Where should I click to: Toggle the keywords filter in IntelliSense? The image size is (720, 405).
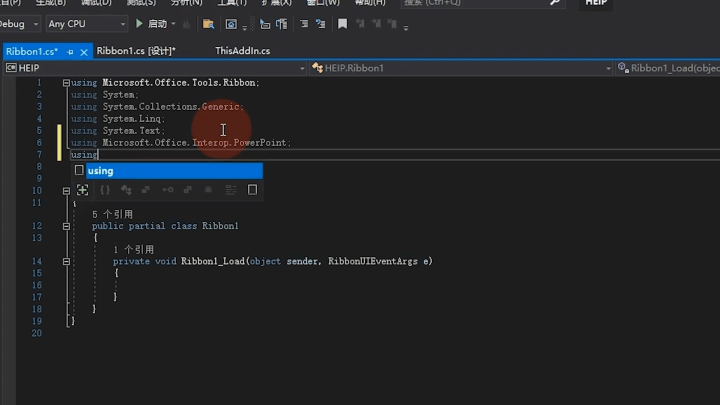click(x=231, y=190)
